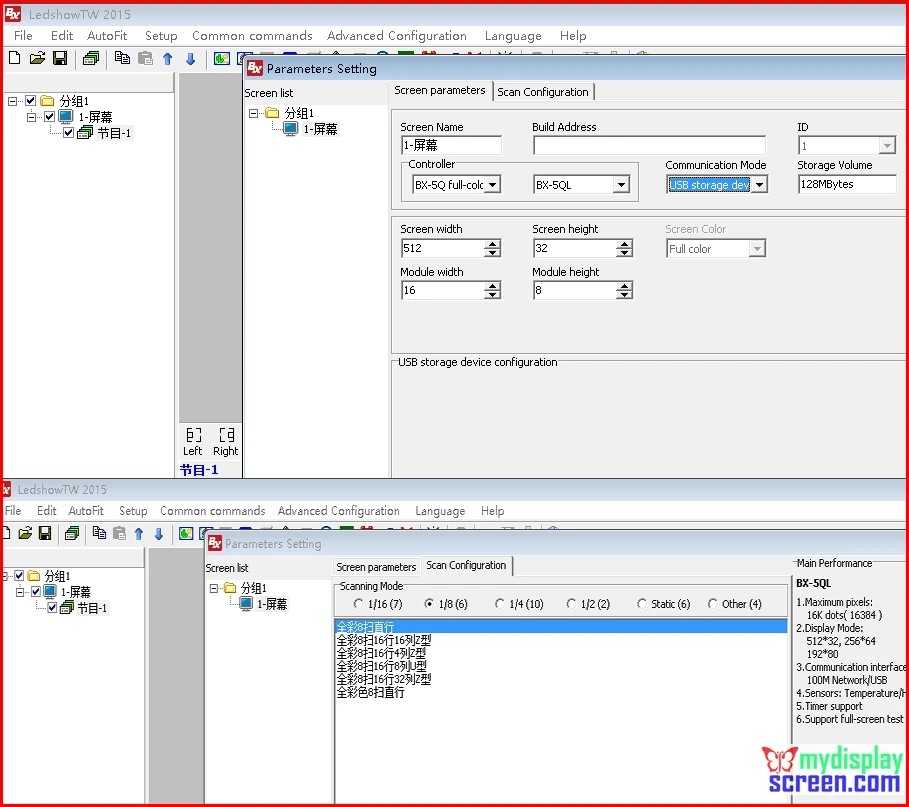Viewport: 909px width, 807px height.
Task: Click Paste icon in lower window toolbar
Action: pyautogui.click(x=119, y=533)
